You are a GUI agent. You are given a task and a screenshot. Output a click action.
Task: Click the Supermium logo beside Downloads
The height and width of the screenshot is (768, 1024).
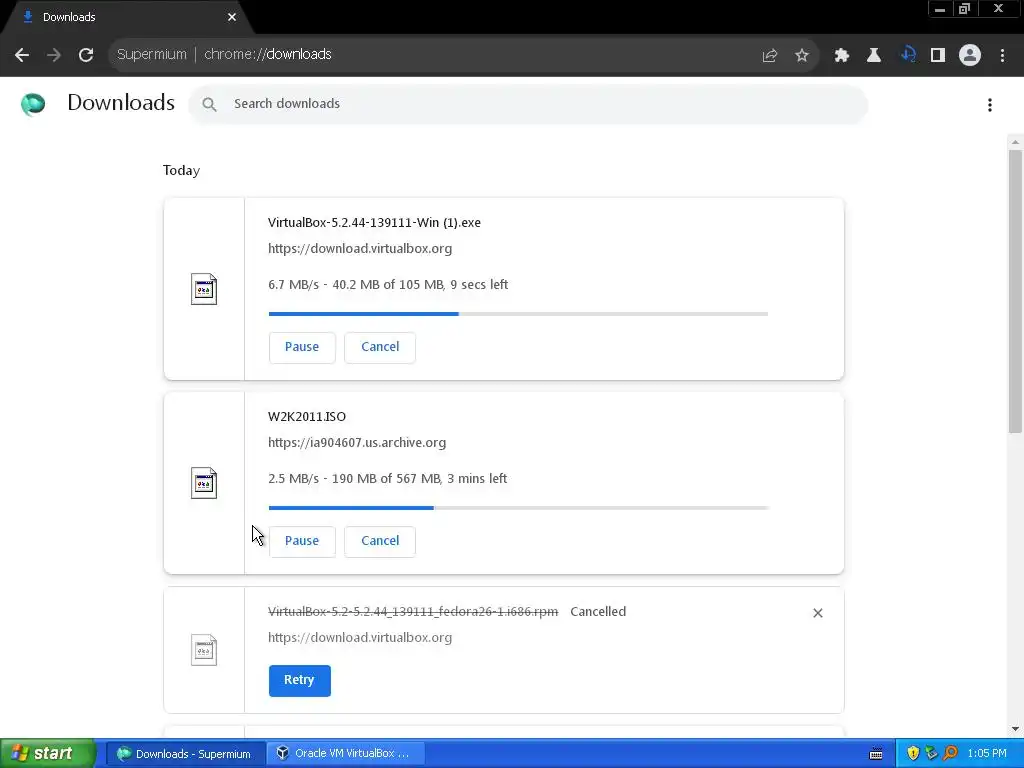tap(33, 104)
